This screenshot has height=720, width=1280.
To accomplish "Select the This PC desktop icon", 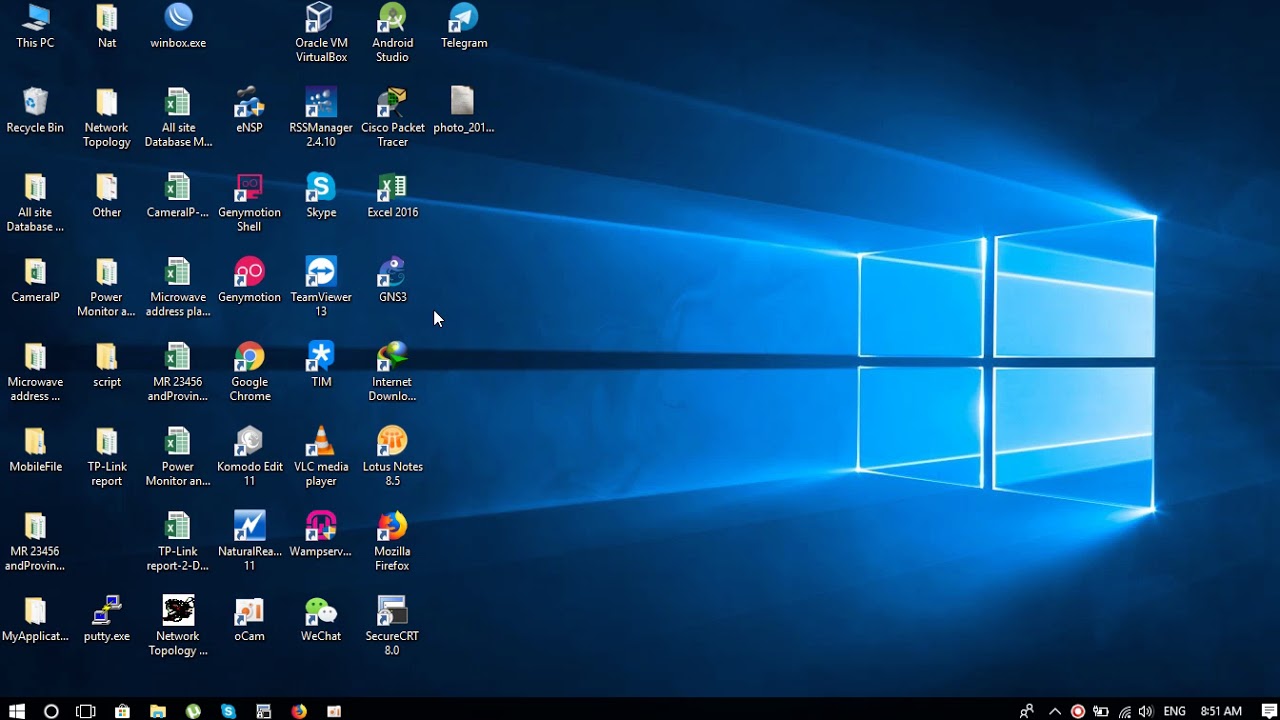I will pyautogui.click(x=35, y=27).
